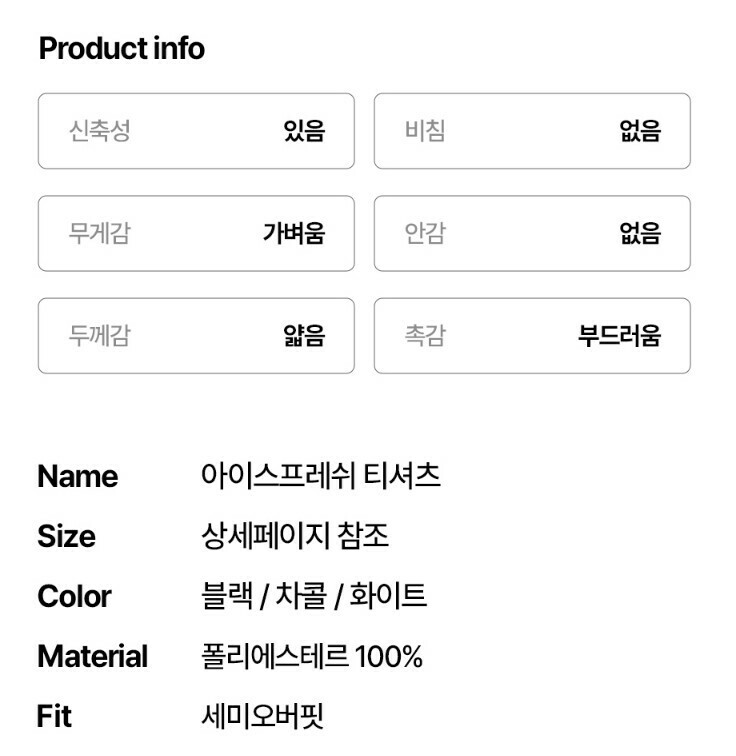This screenshot has width=736, height=756.
Task: Click the Size label
Action: 66,537
